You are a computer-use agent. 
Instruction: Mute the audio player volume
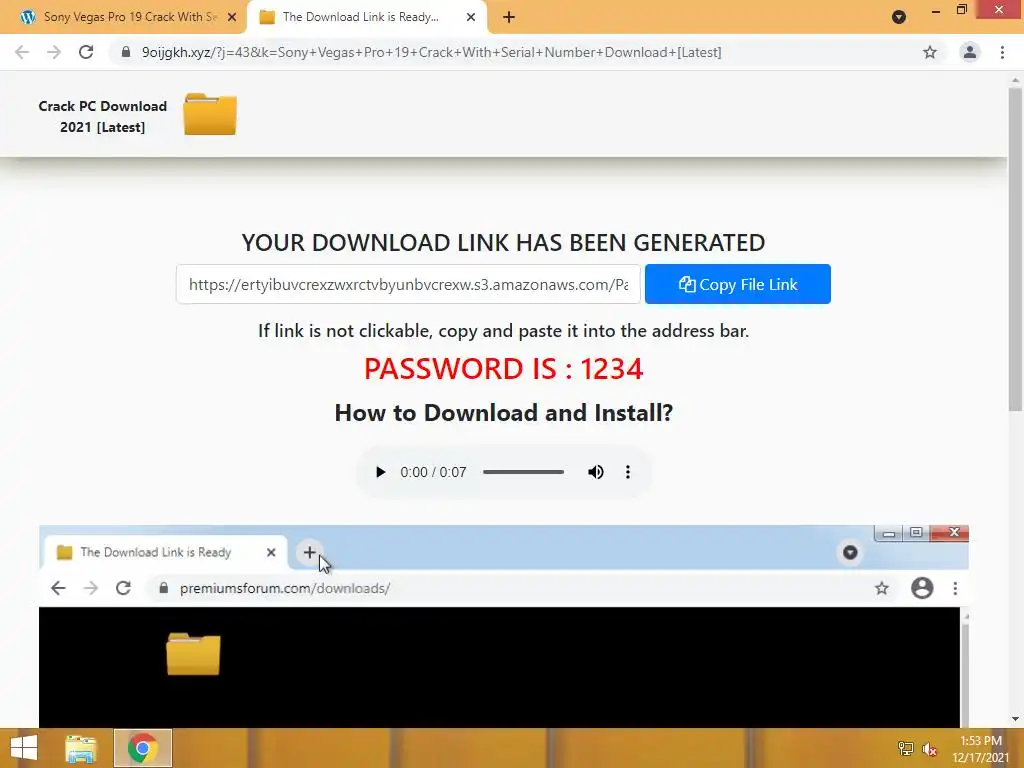pyautogui.click(x=596, y=472)
